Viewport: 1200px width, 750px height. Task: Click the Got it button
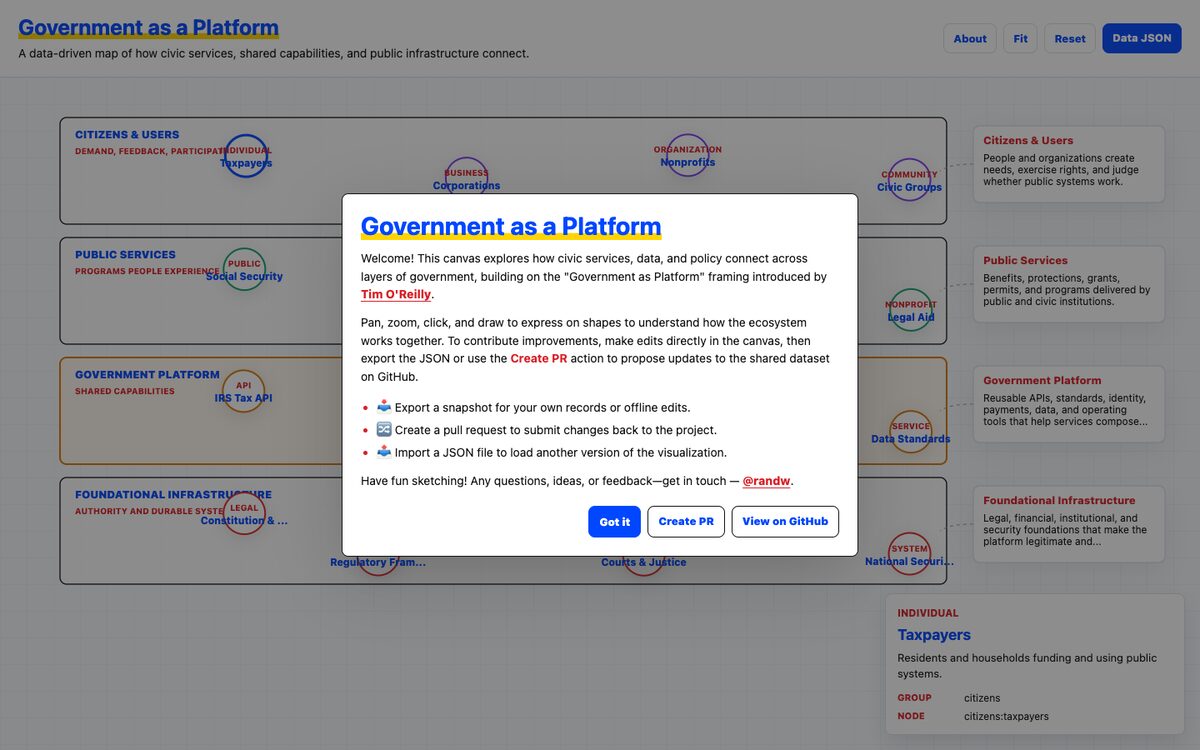pos(614,521)
